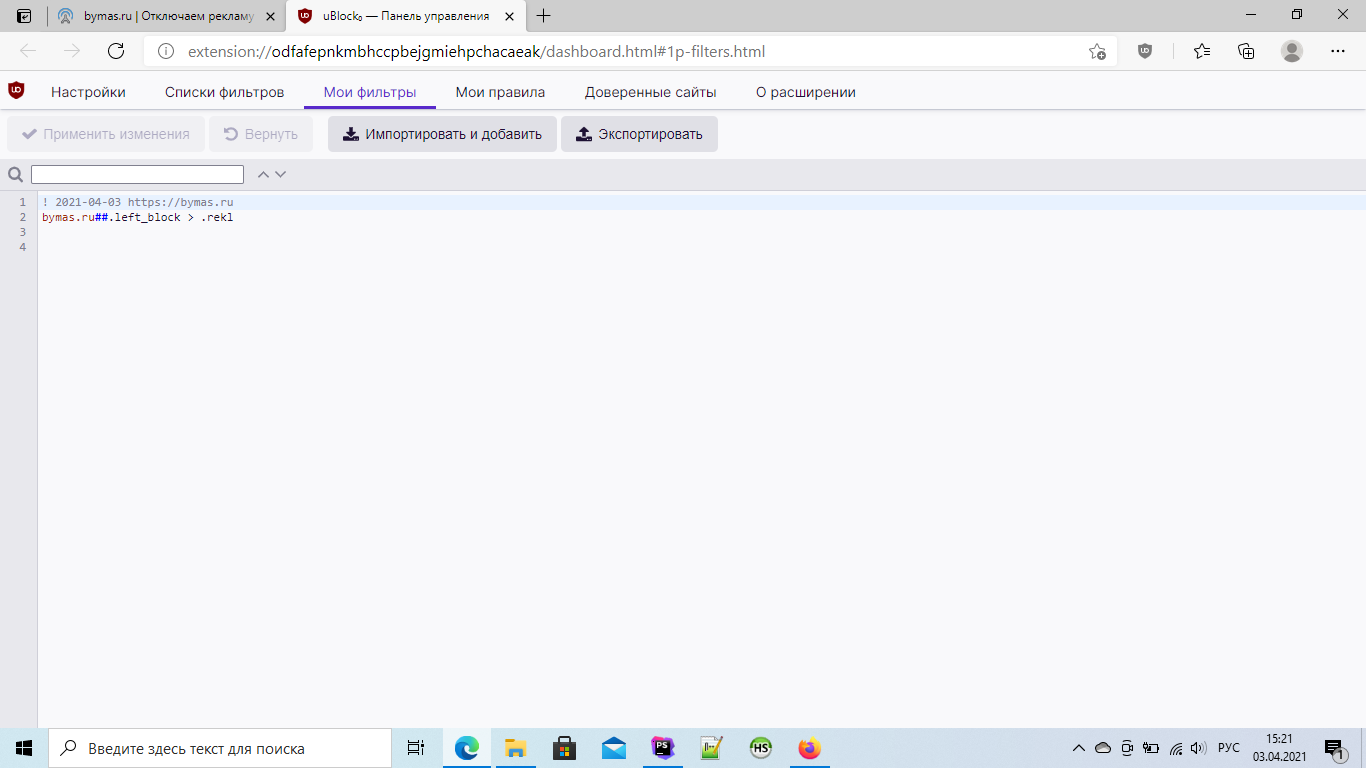Jump to next search match arrow
The image size is (1366, 768).
click(281, 174)
